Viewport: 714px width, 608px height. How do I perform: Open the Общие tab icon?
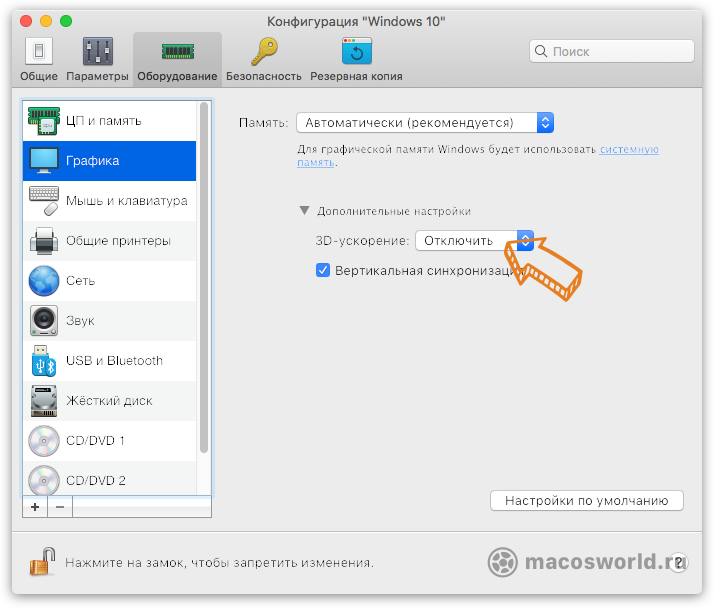tap(39, 51)
